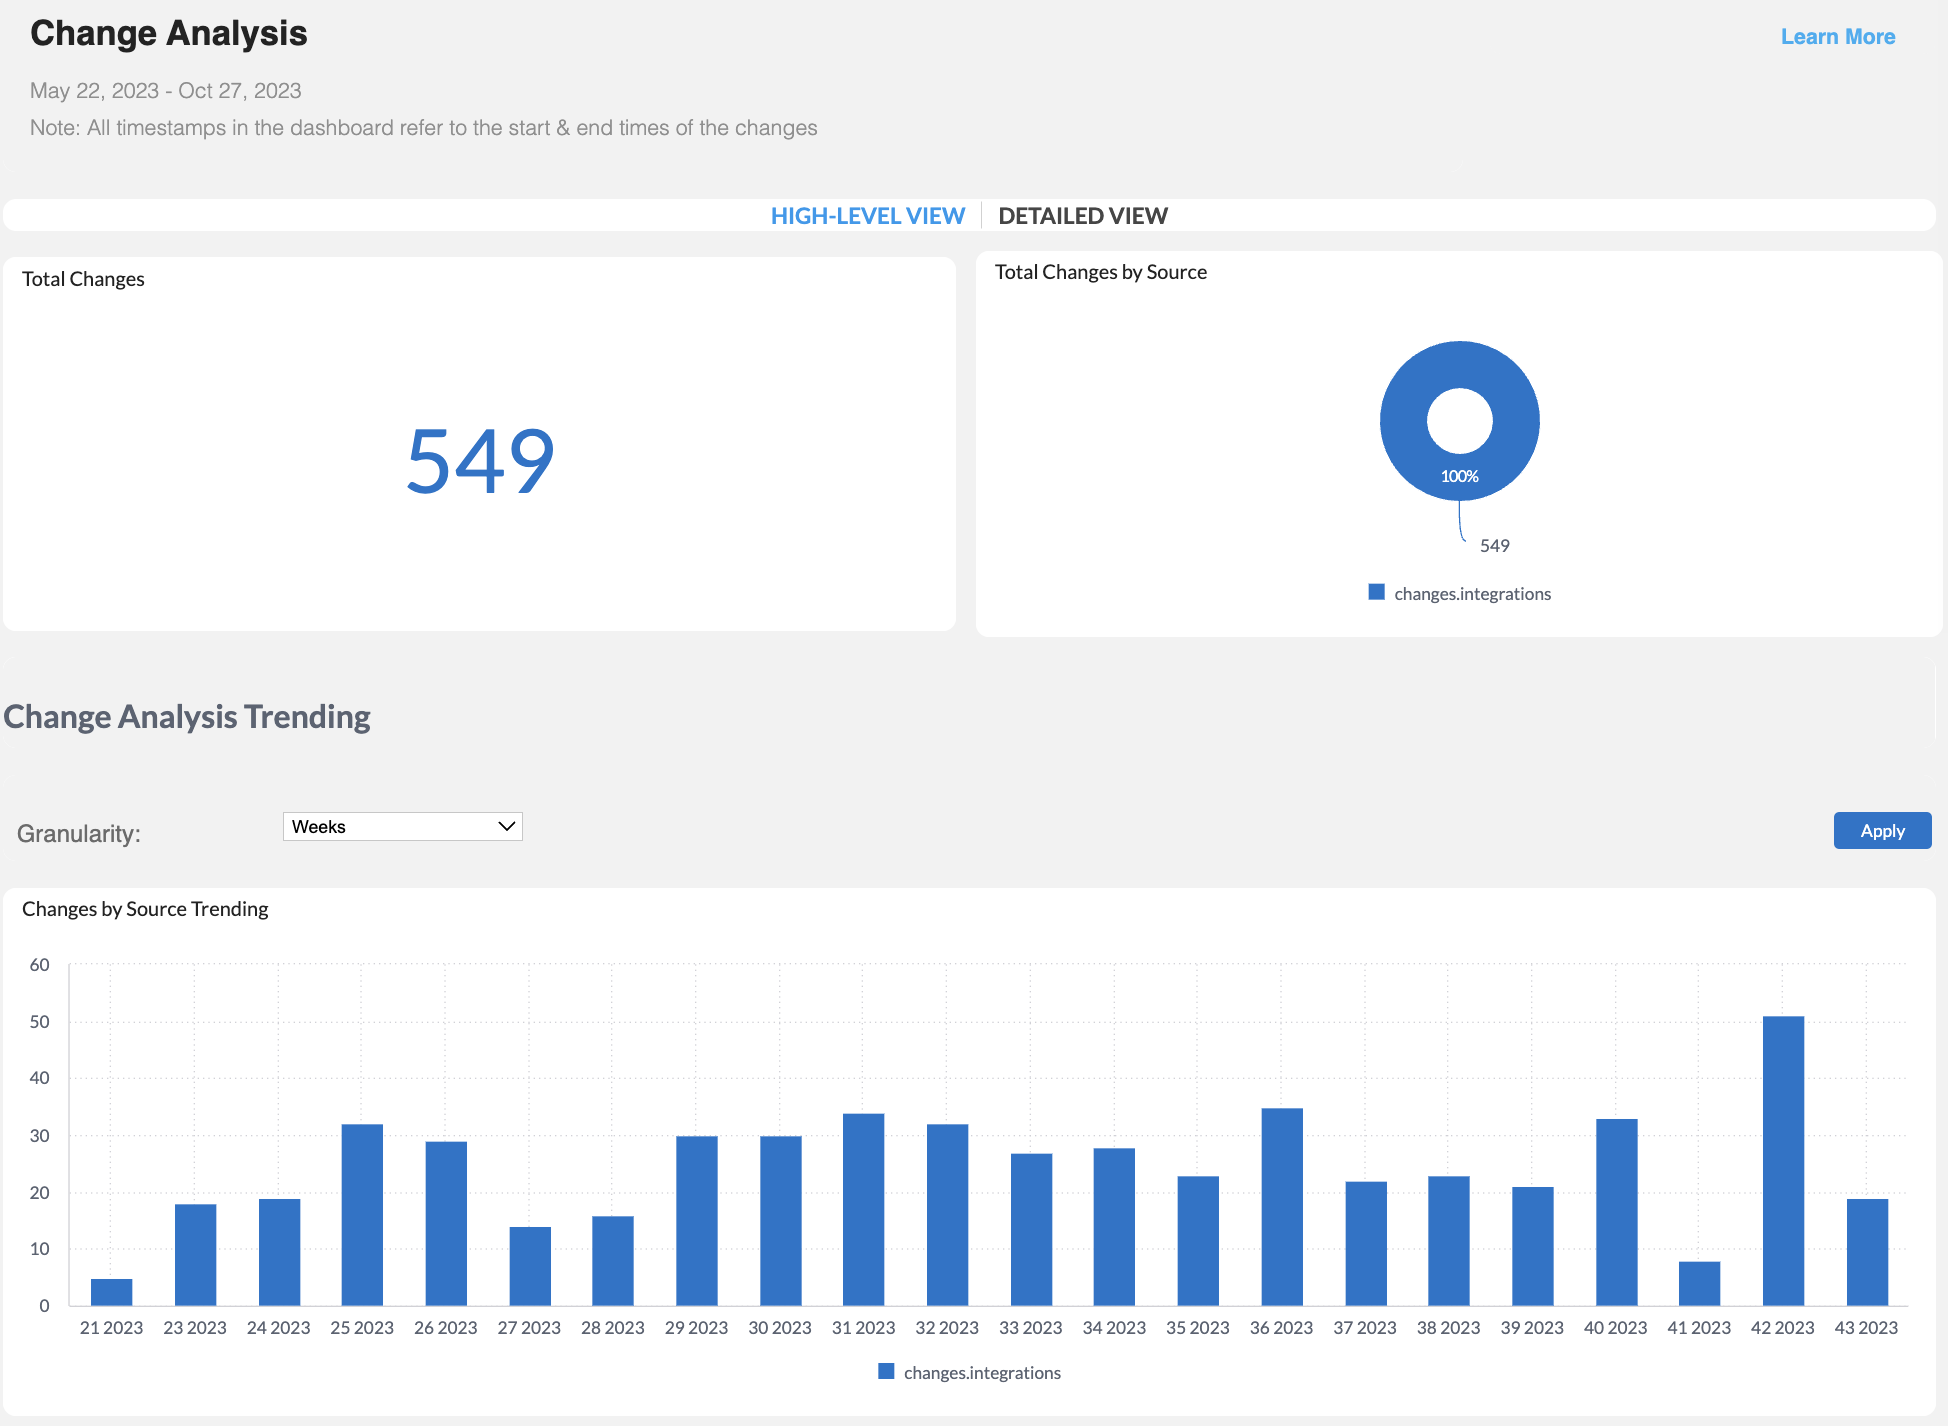
Task: Click the 549 total changes number
Action: tap(480, 461)
